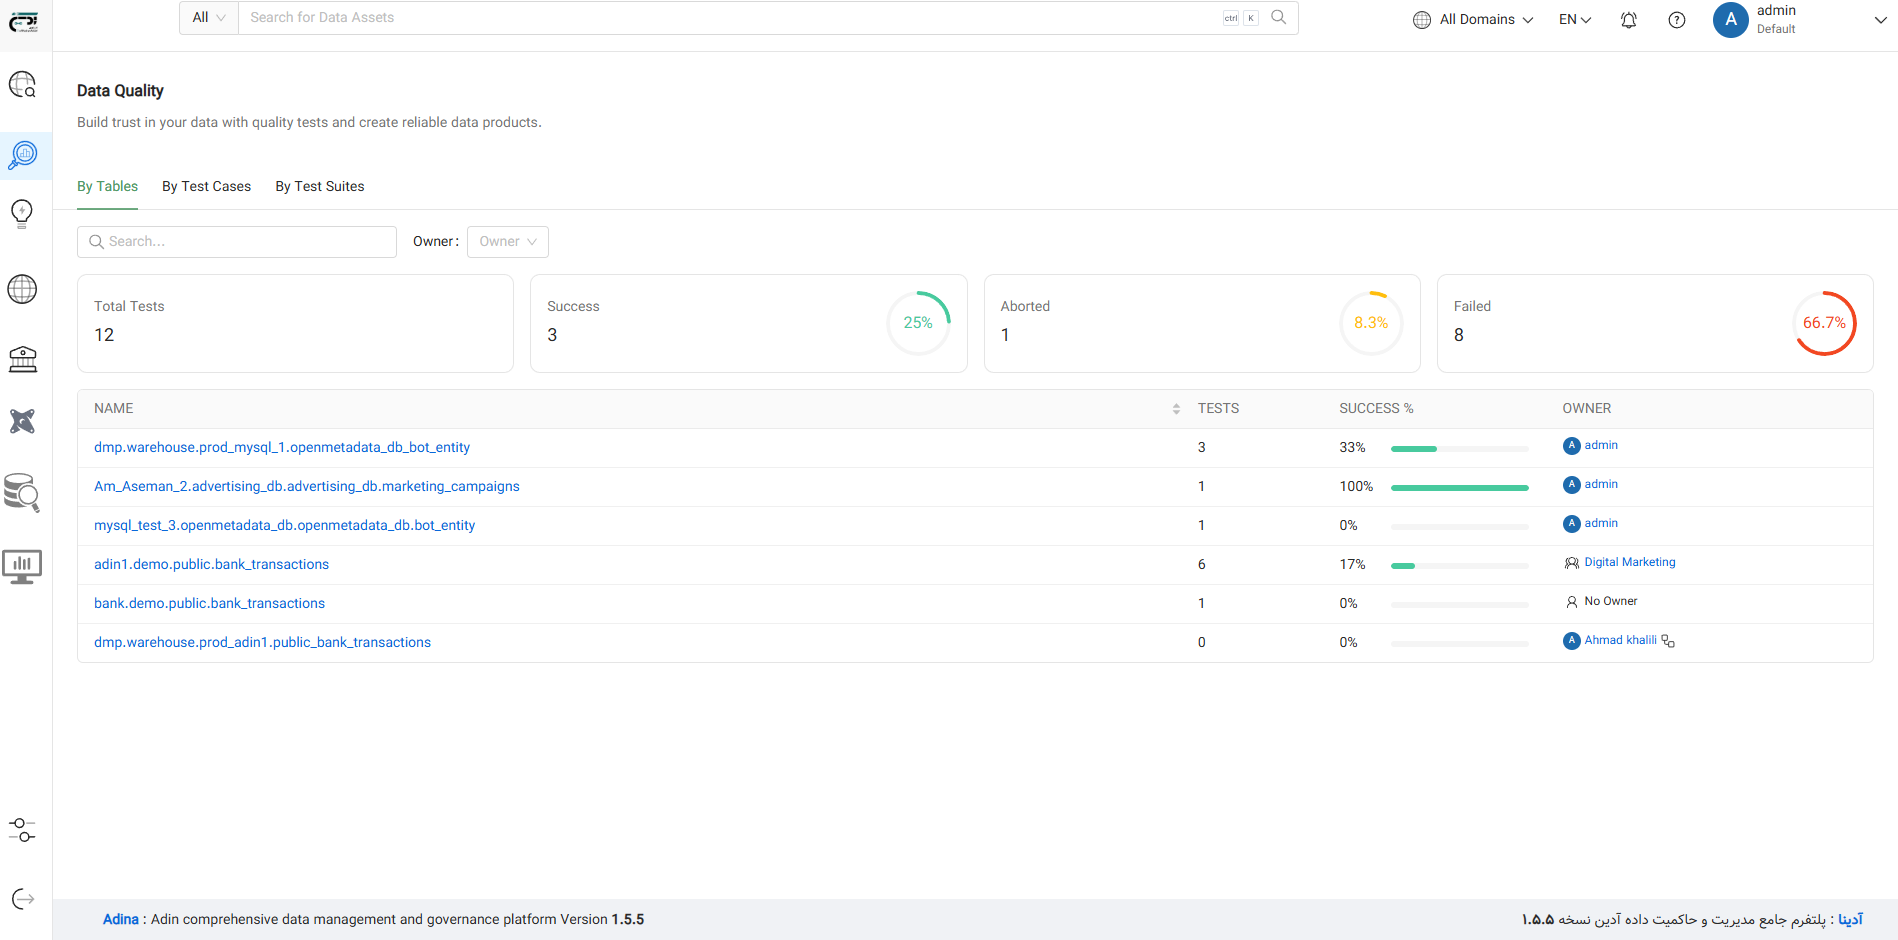Open the Governance building icon in the sidebar
The width and height of the screenshot is (1898, 940).
point(22,358)
